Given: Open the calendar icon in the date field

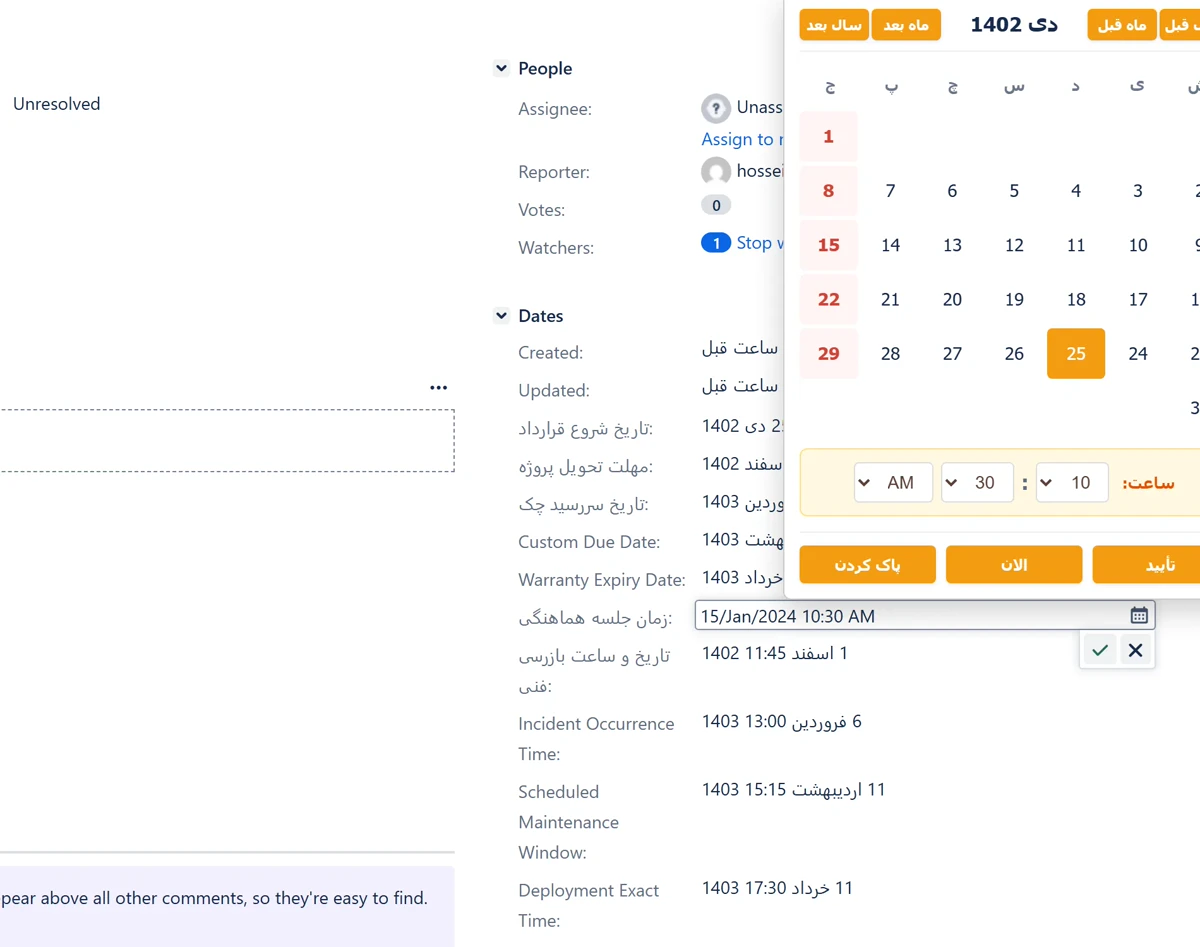Looking at the screenshot, I should click(1138, 615).
